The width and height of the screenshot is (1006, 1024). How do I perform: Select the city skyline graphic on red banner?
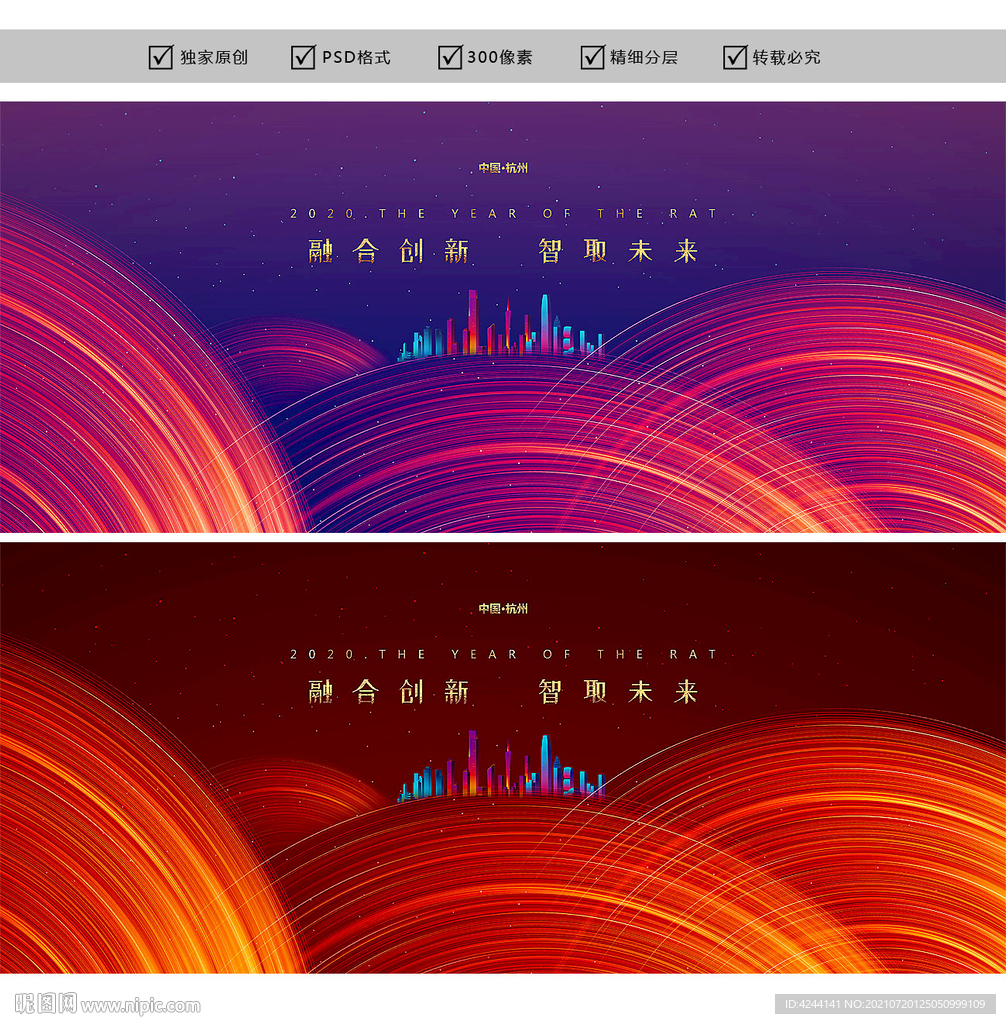(x=501, y=766)
